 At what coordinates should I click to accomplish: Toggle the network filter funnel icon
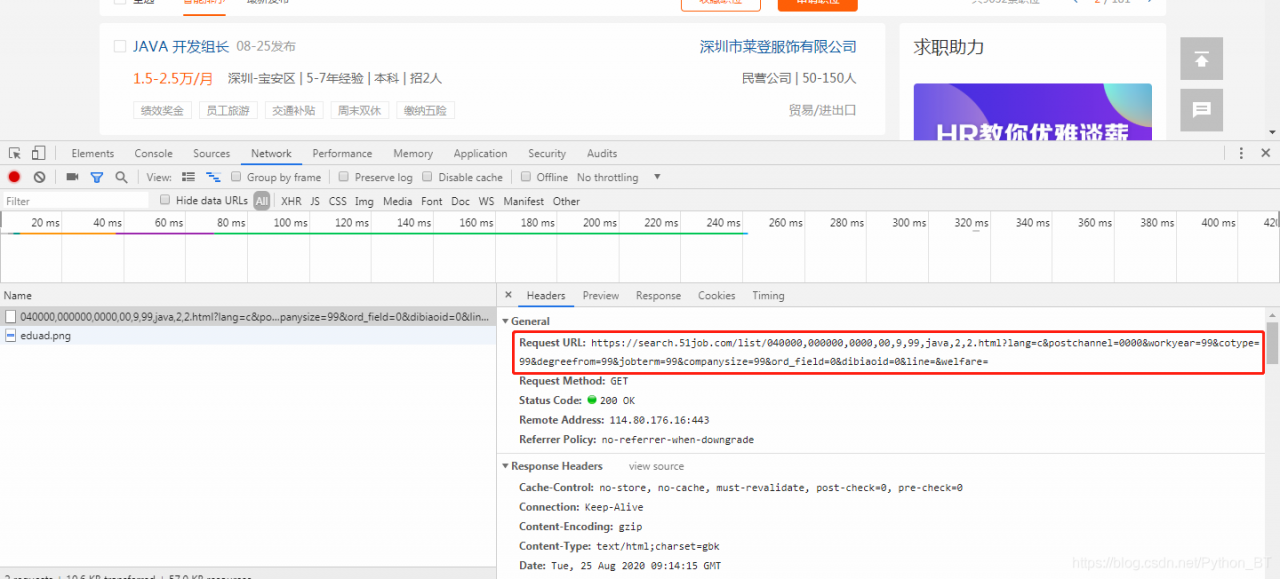(x=97, y=177)
